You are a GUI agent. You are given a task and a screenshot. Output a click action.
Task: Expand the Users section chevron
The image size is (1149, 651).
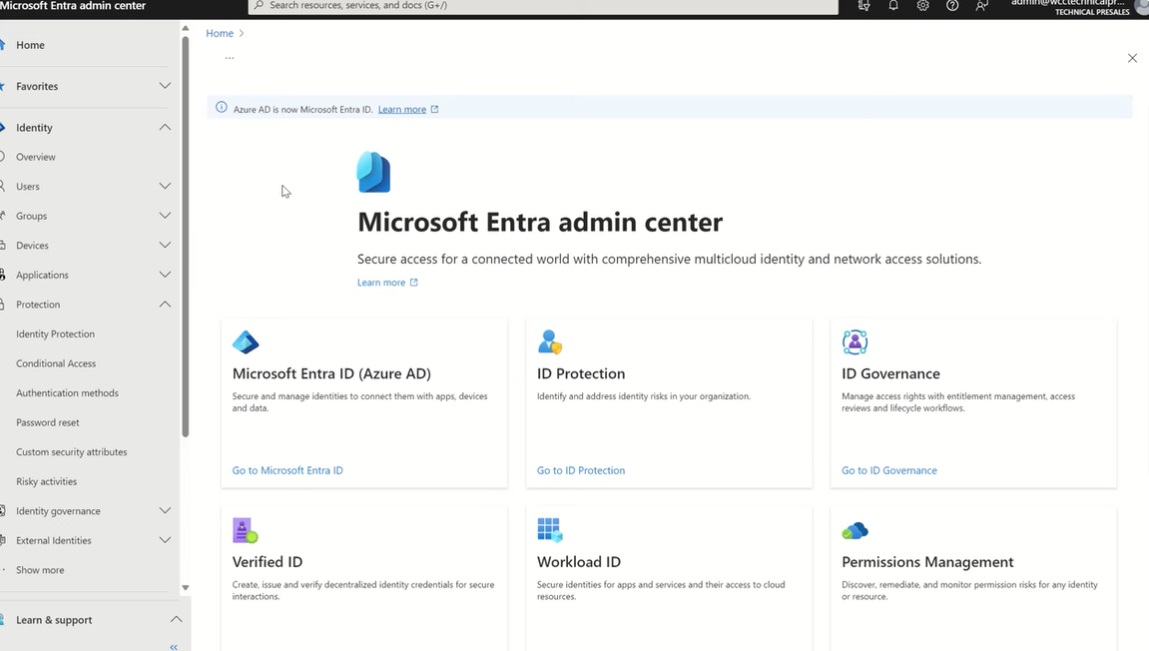coord(165,186)
